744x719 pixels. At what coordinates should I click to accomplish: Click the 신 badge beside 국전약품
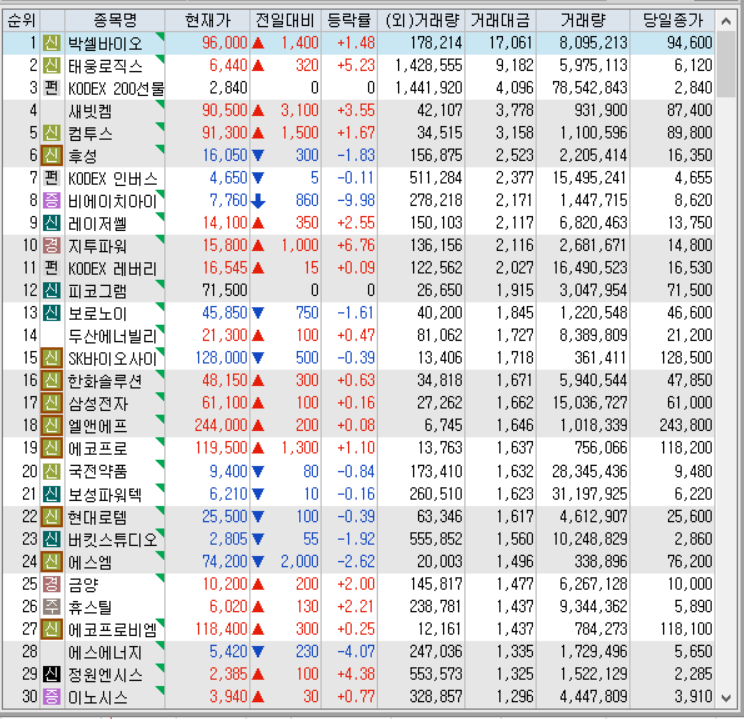pos(52,471)
